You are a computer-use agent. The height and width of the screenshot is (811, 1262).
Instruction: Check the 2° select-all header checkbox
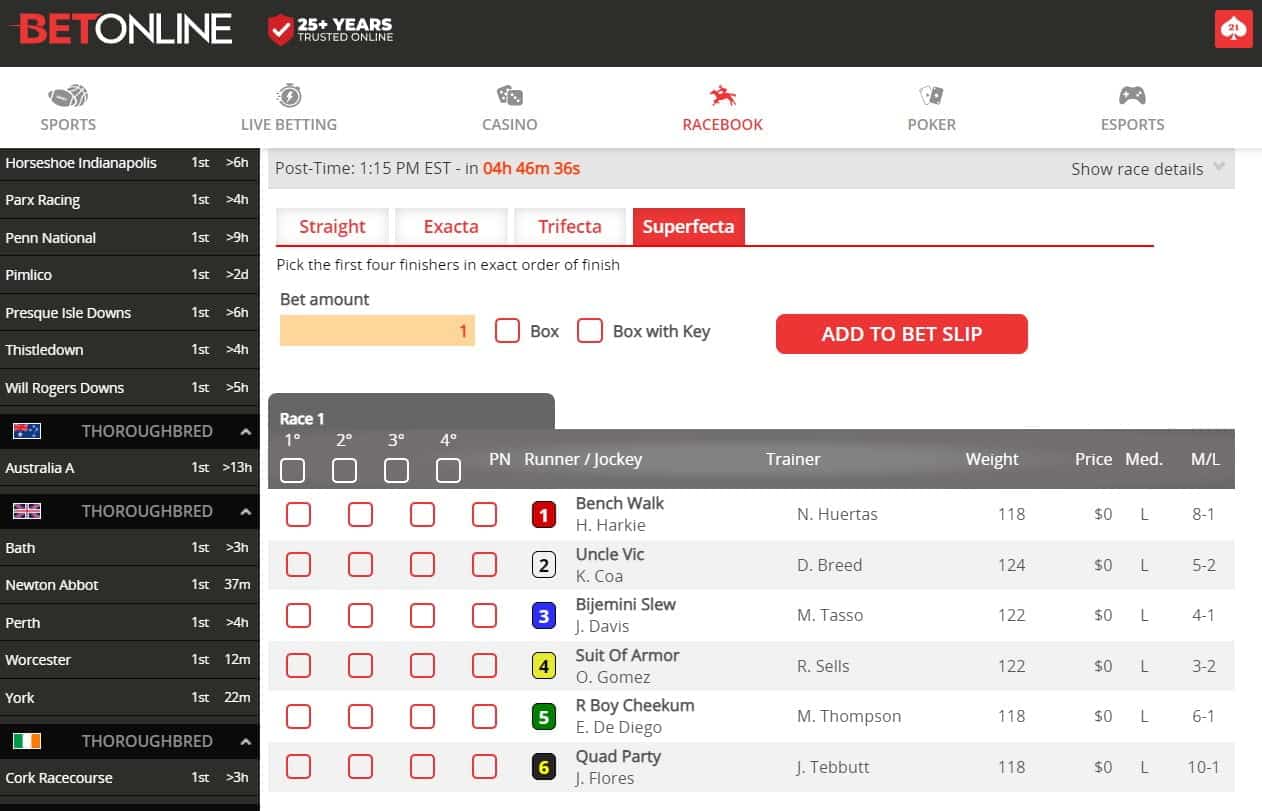[344, 470]
